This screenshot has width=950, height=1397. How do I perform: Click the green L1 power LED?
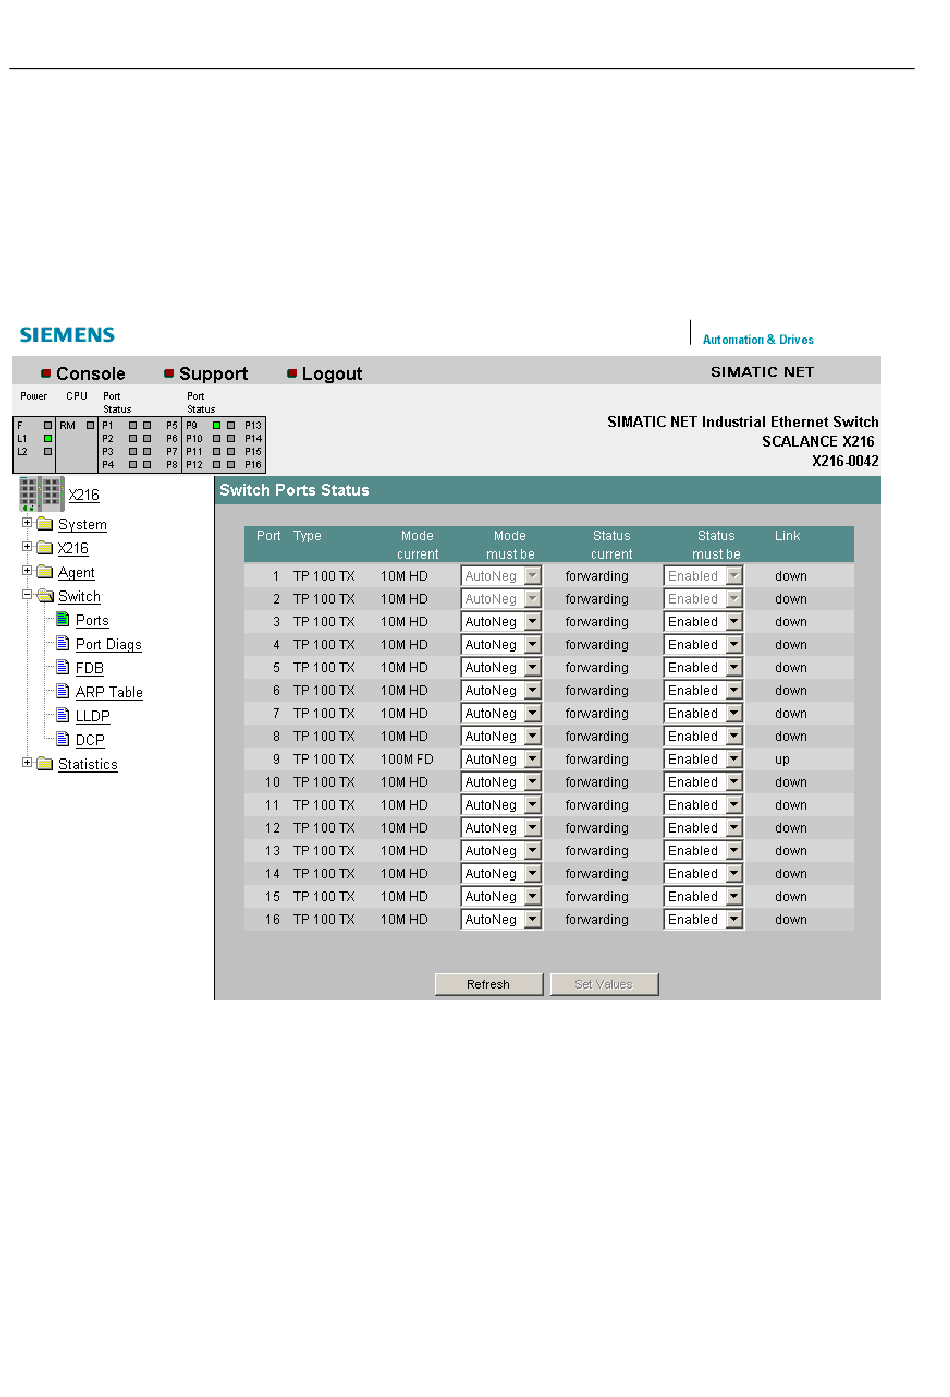(x=47, y=438)
